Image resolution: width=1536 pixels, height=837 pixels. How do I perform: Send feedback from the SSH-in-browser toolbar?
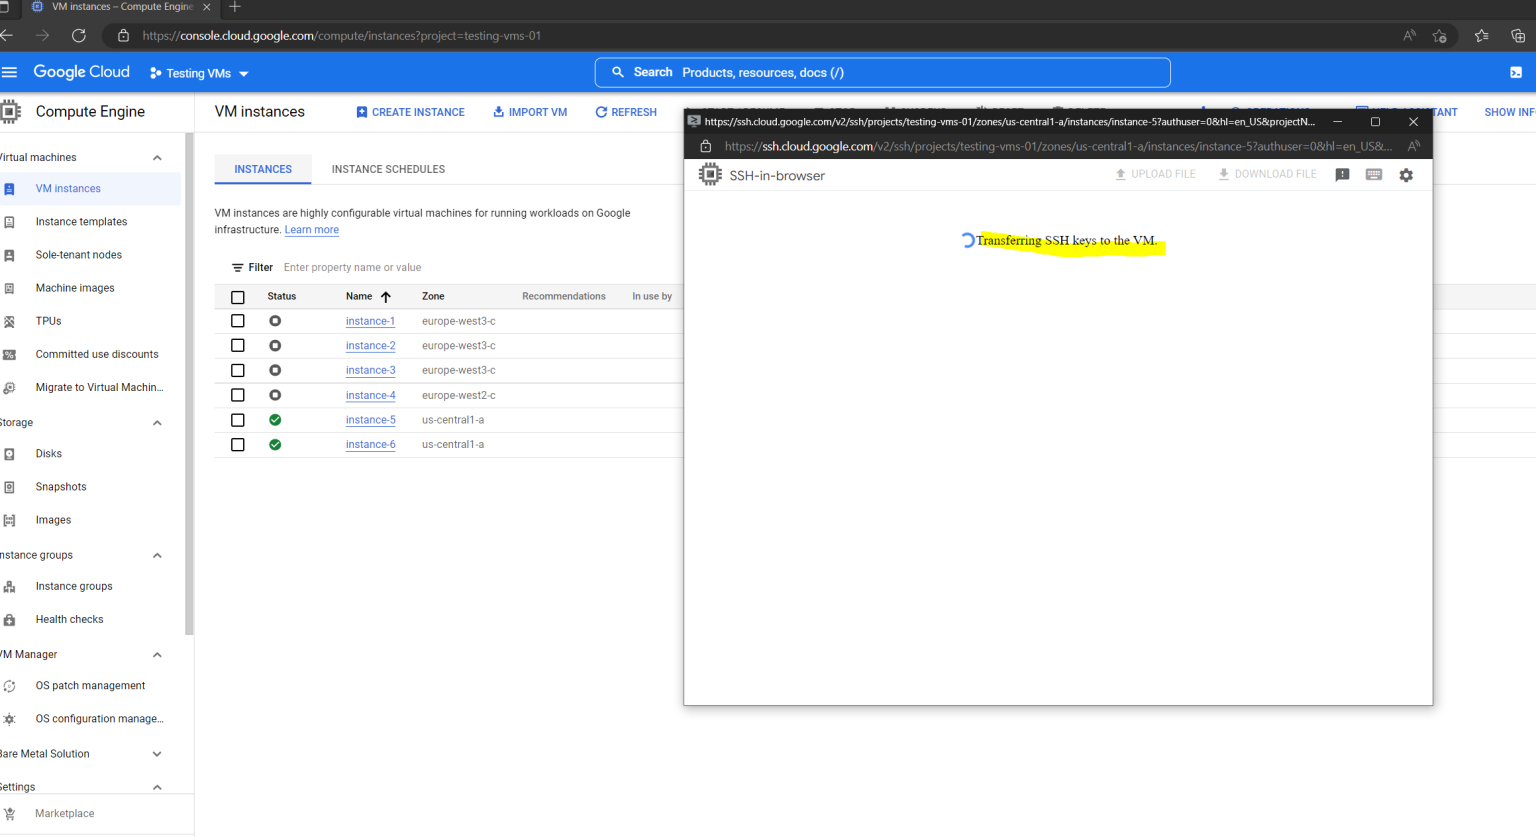click(1342, 174)
